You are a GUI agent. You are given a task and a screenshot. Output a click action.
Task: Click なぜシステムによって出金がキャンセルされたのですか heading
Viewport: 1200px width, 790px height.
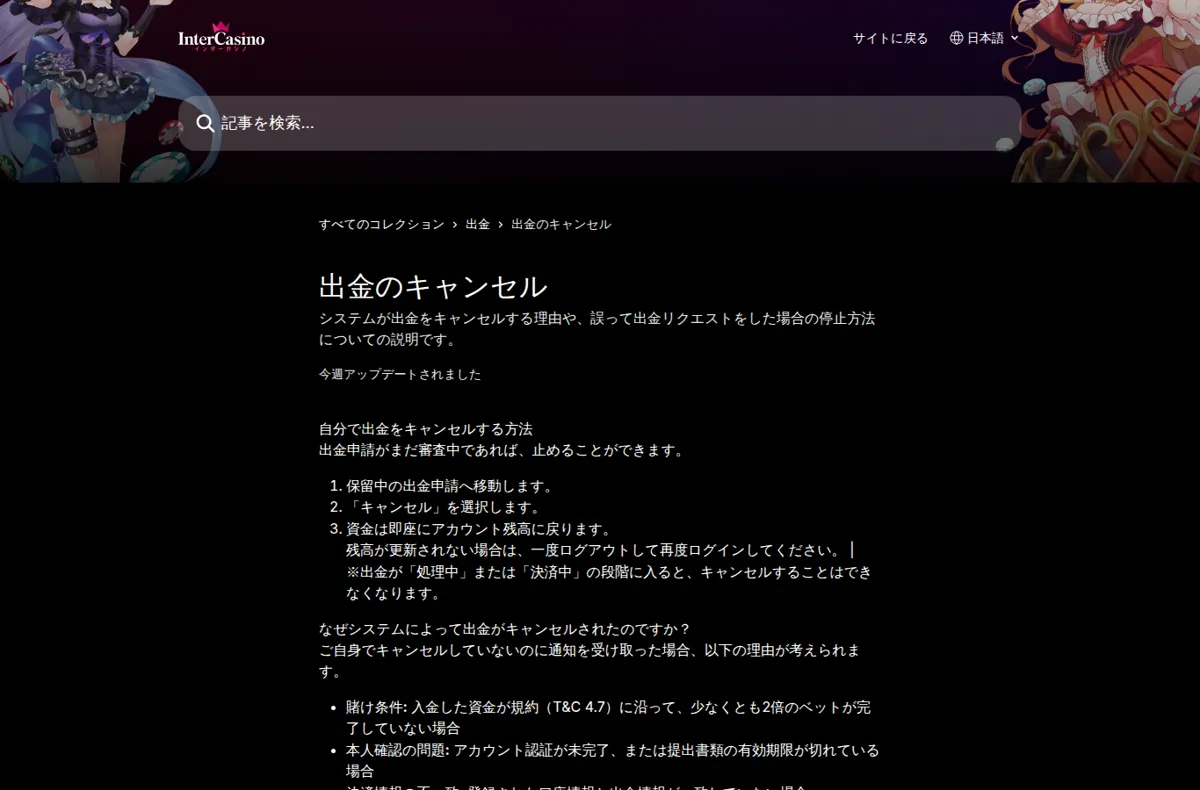click(x=505, y=629)
